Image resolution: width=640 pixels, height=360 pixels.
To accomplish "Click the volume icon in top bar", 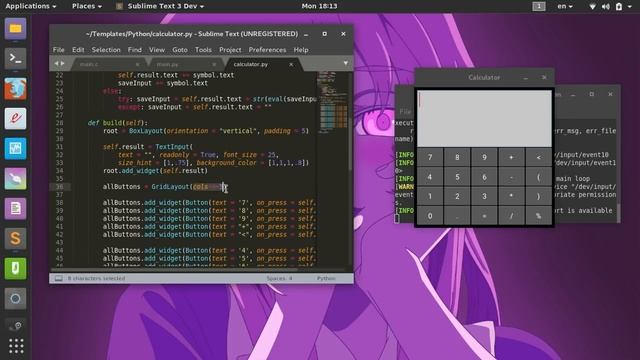I will pyautogui.click(x=606, y=6).
